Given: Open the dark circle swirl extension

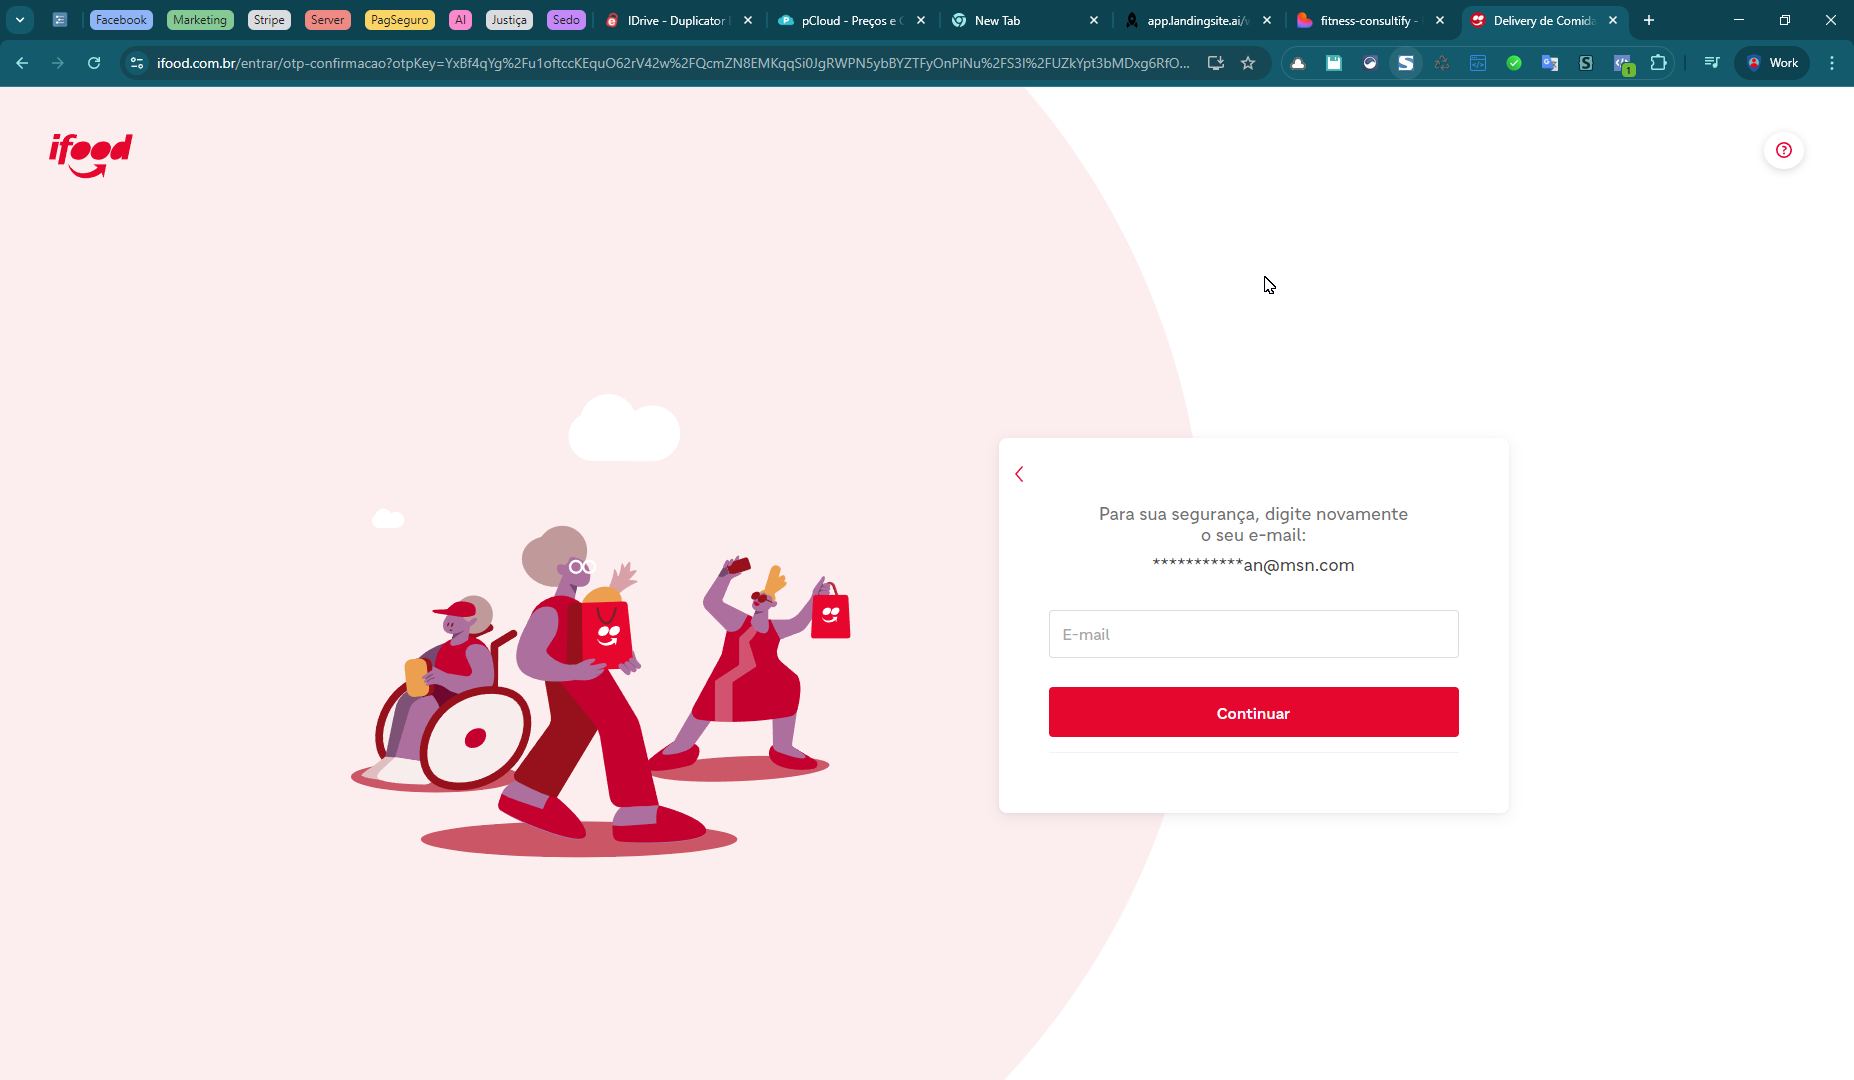Looking at the screenshot, I should click(x=1370, y=63).
